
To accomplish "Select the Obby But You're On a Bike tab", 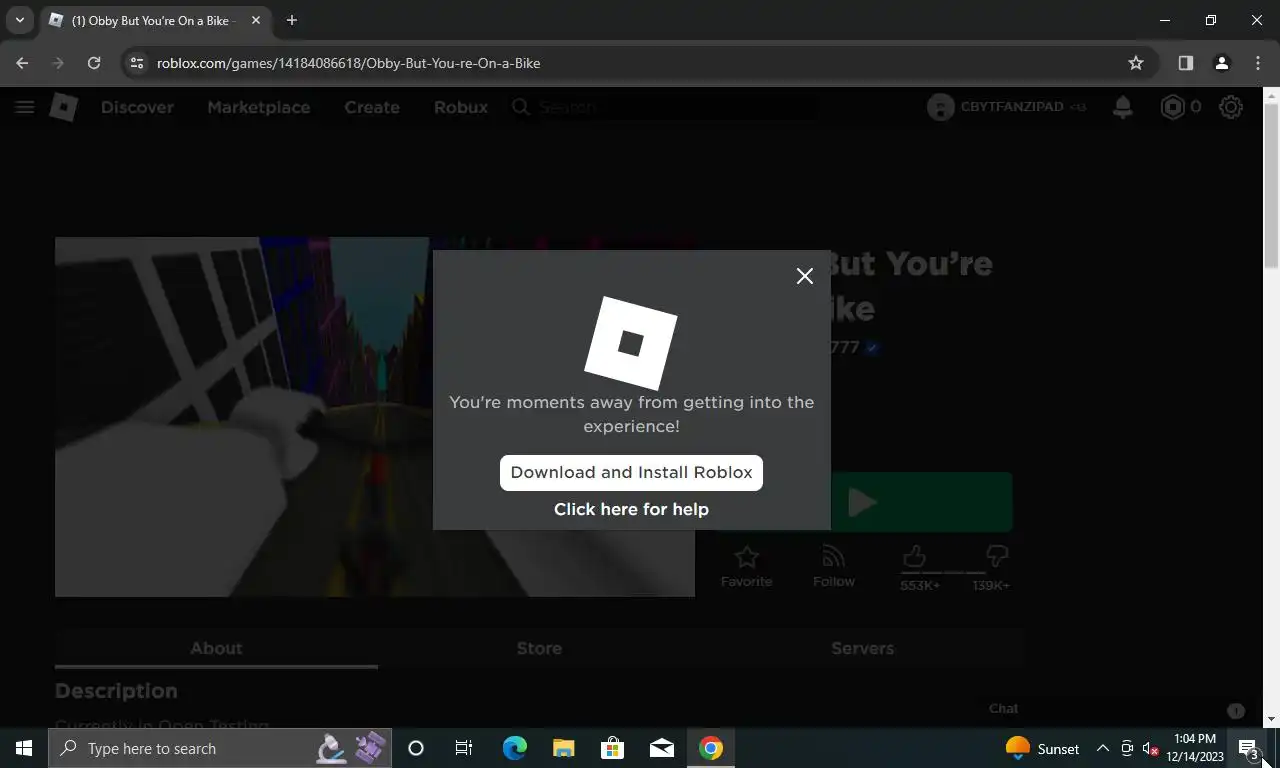I will pyautogui.click(x=155, y=20).
